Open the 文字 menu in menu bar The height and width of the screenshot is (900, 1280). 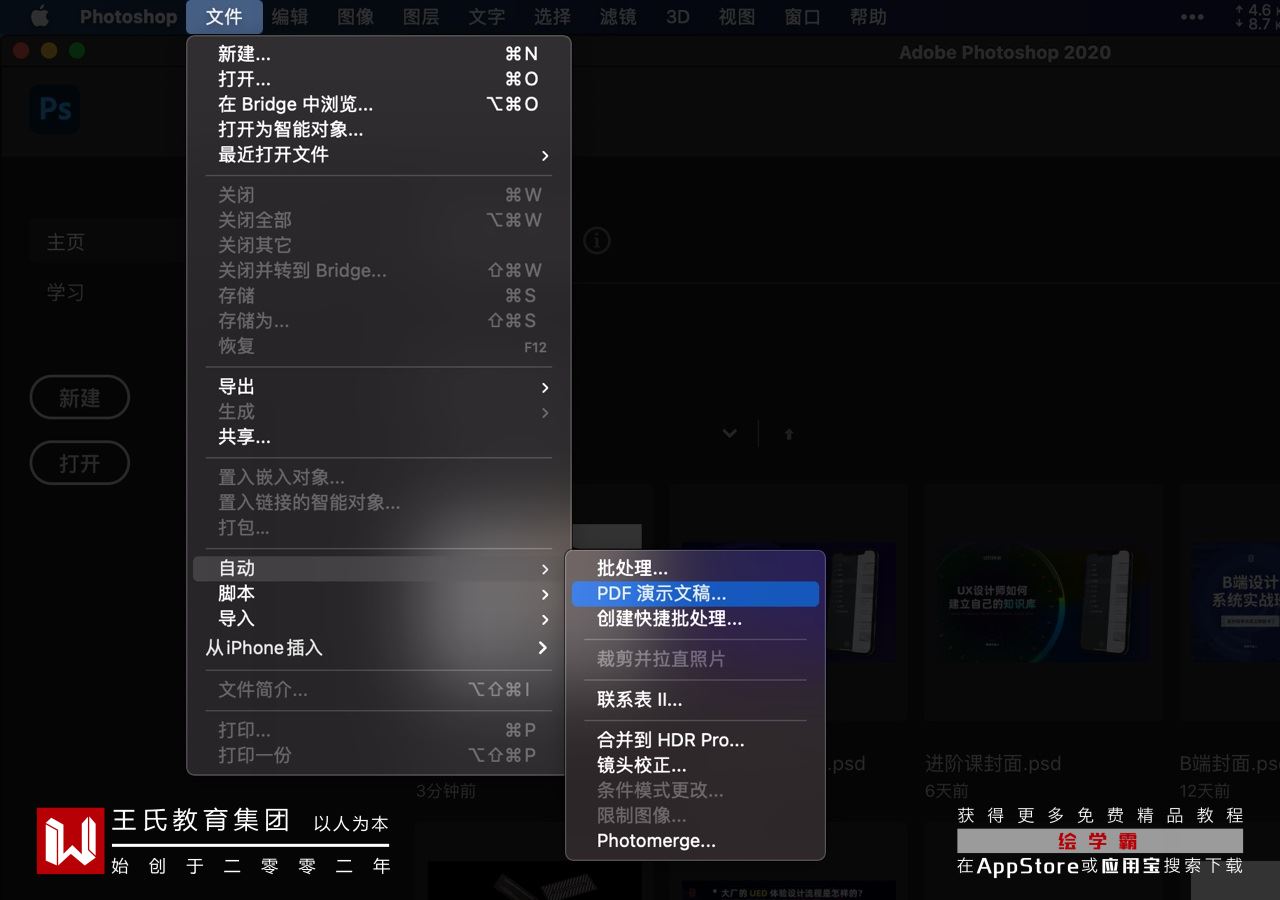tap(487, 17)
